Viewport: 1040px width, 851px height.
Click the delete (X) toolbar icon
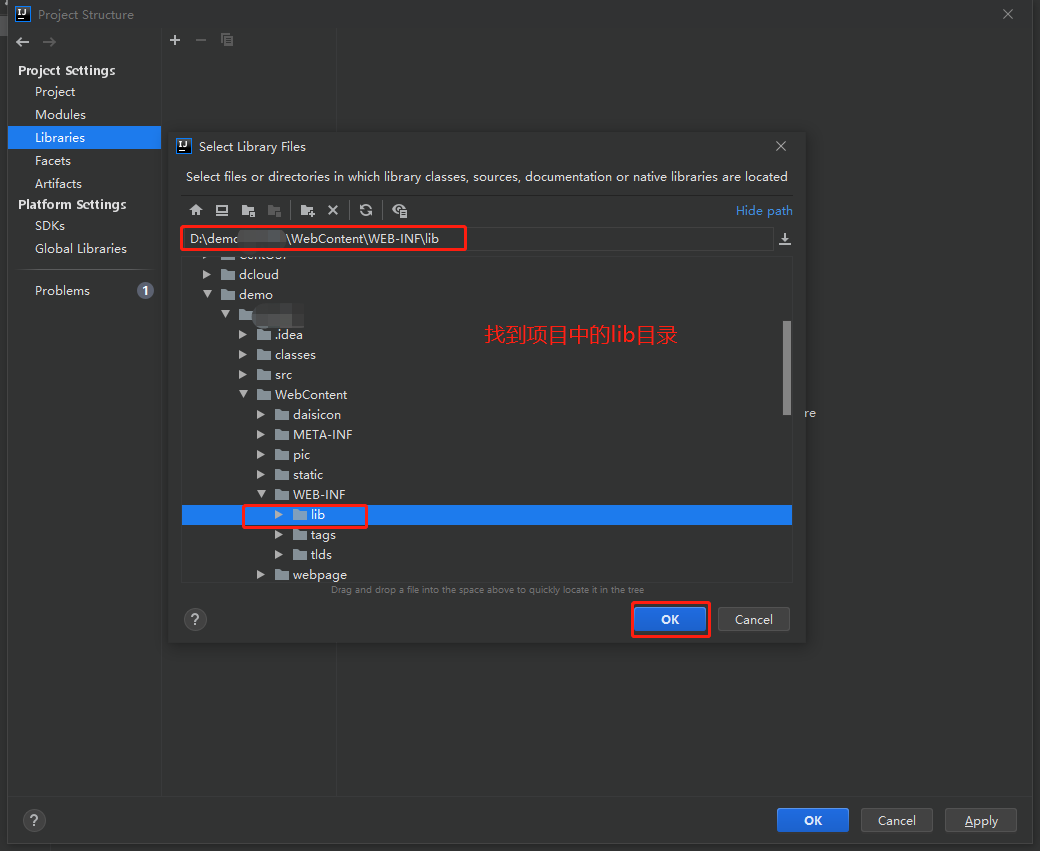coord(333,210)
